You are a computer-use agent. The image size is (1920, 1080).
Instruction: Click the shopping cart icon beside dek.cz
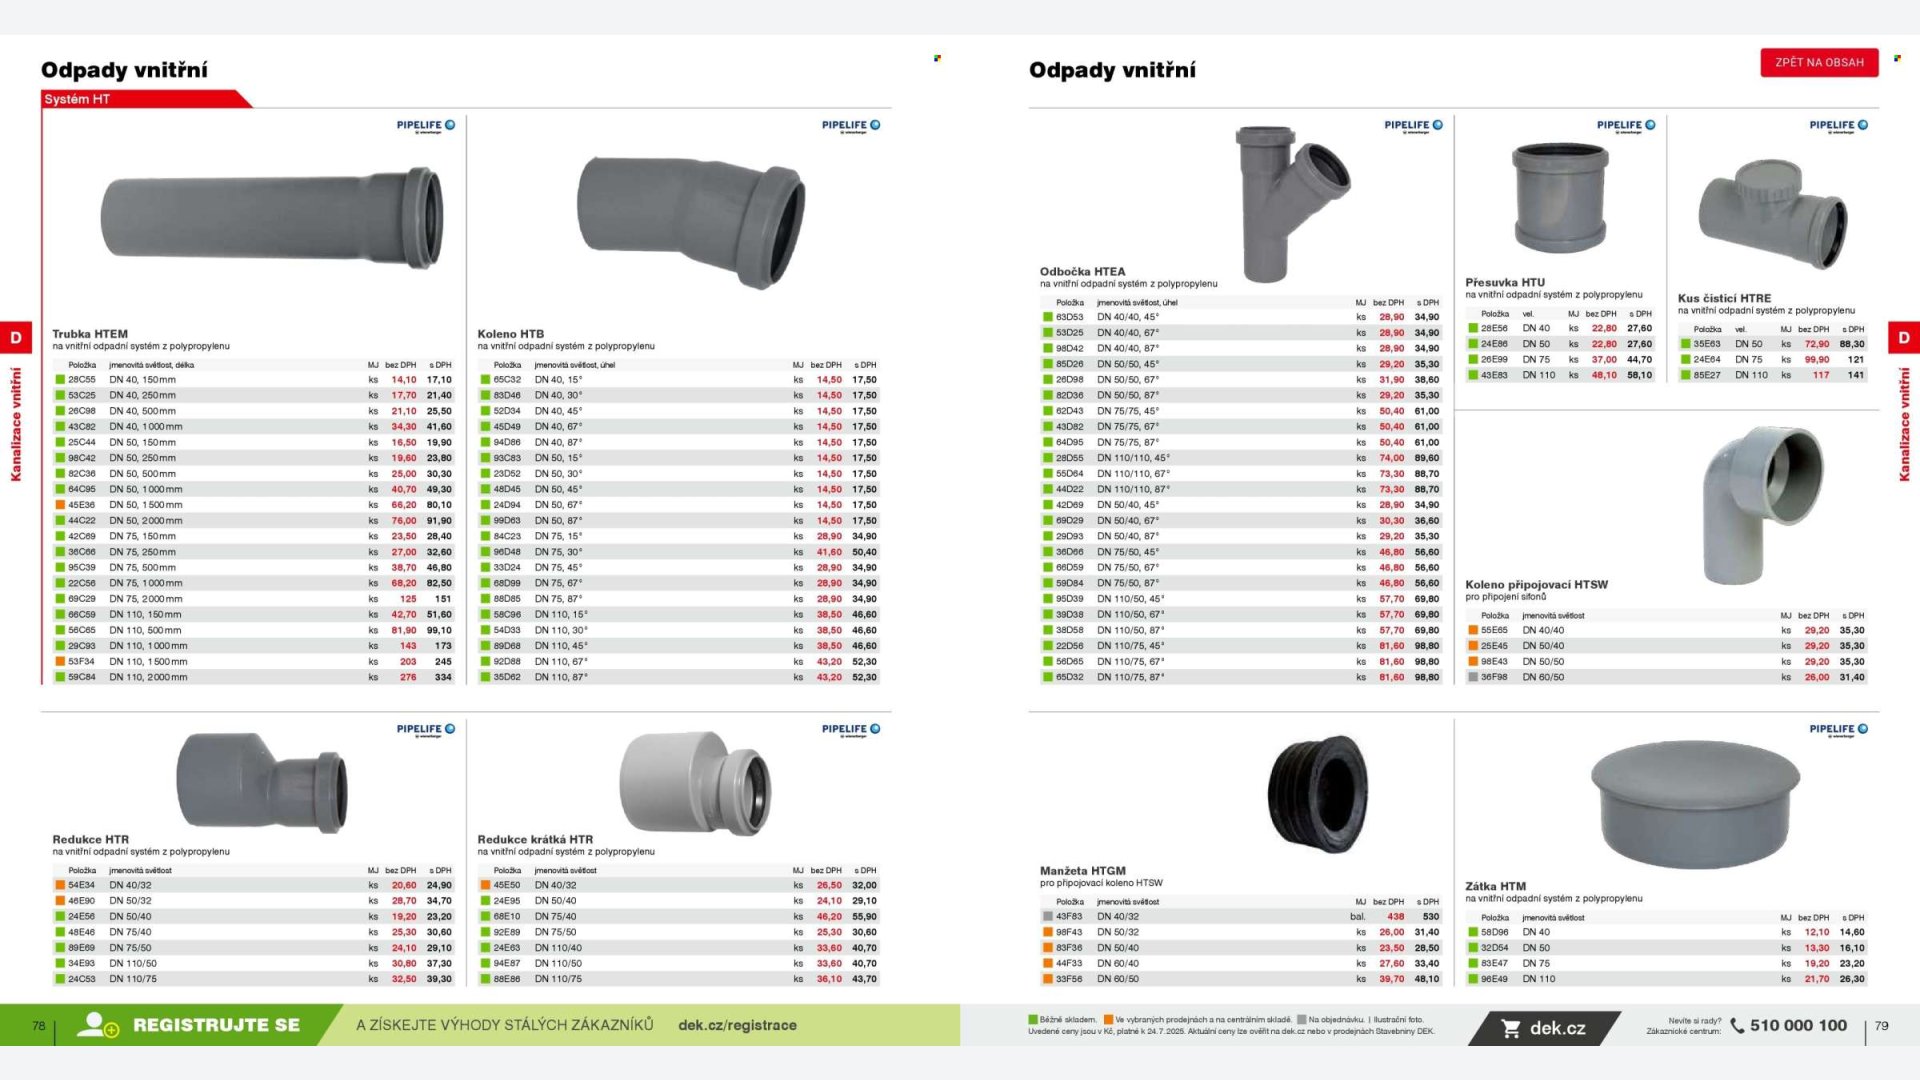(x=1511, y=1028)
